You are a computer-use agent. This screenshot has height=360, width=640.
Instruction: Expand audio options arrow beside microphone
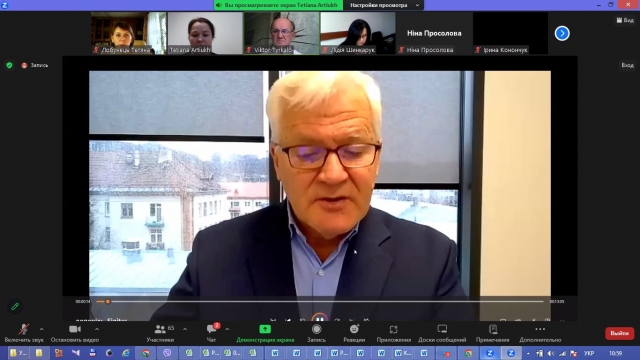tap(42, 329)
